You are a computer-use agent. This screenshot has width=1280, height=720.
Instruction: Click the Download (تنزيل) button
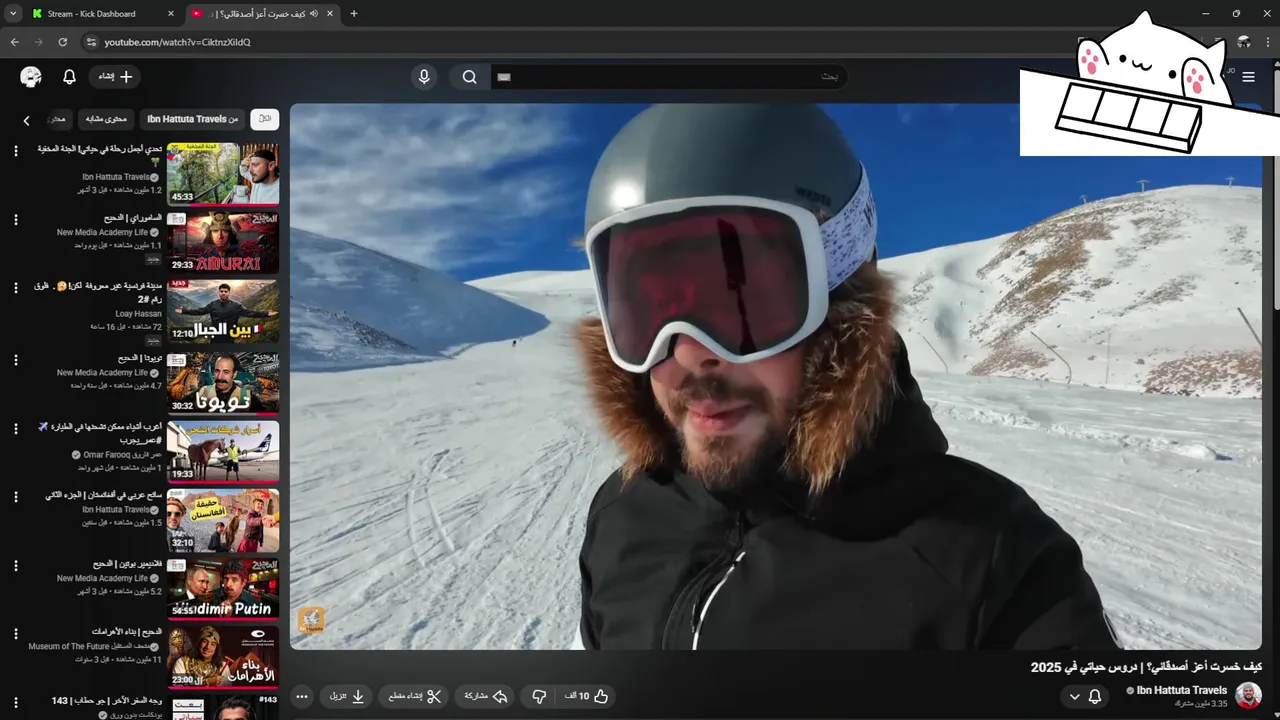point(348,696)
